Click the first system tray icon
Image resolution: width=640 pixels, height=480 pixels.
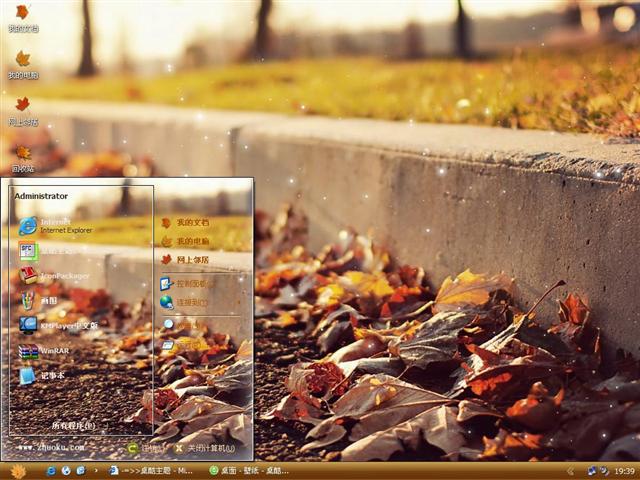[591, 471]
